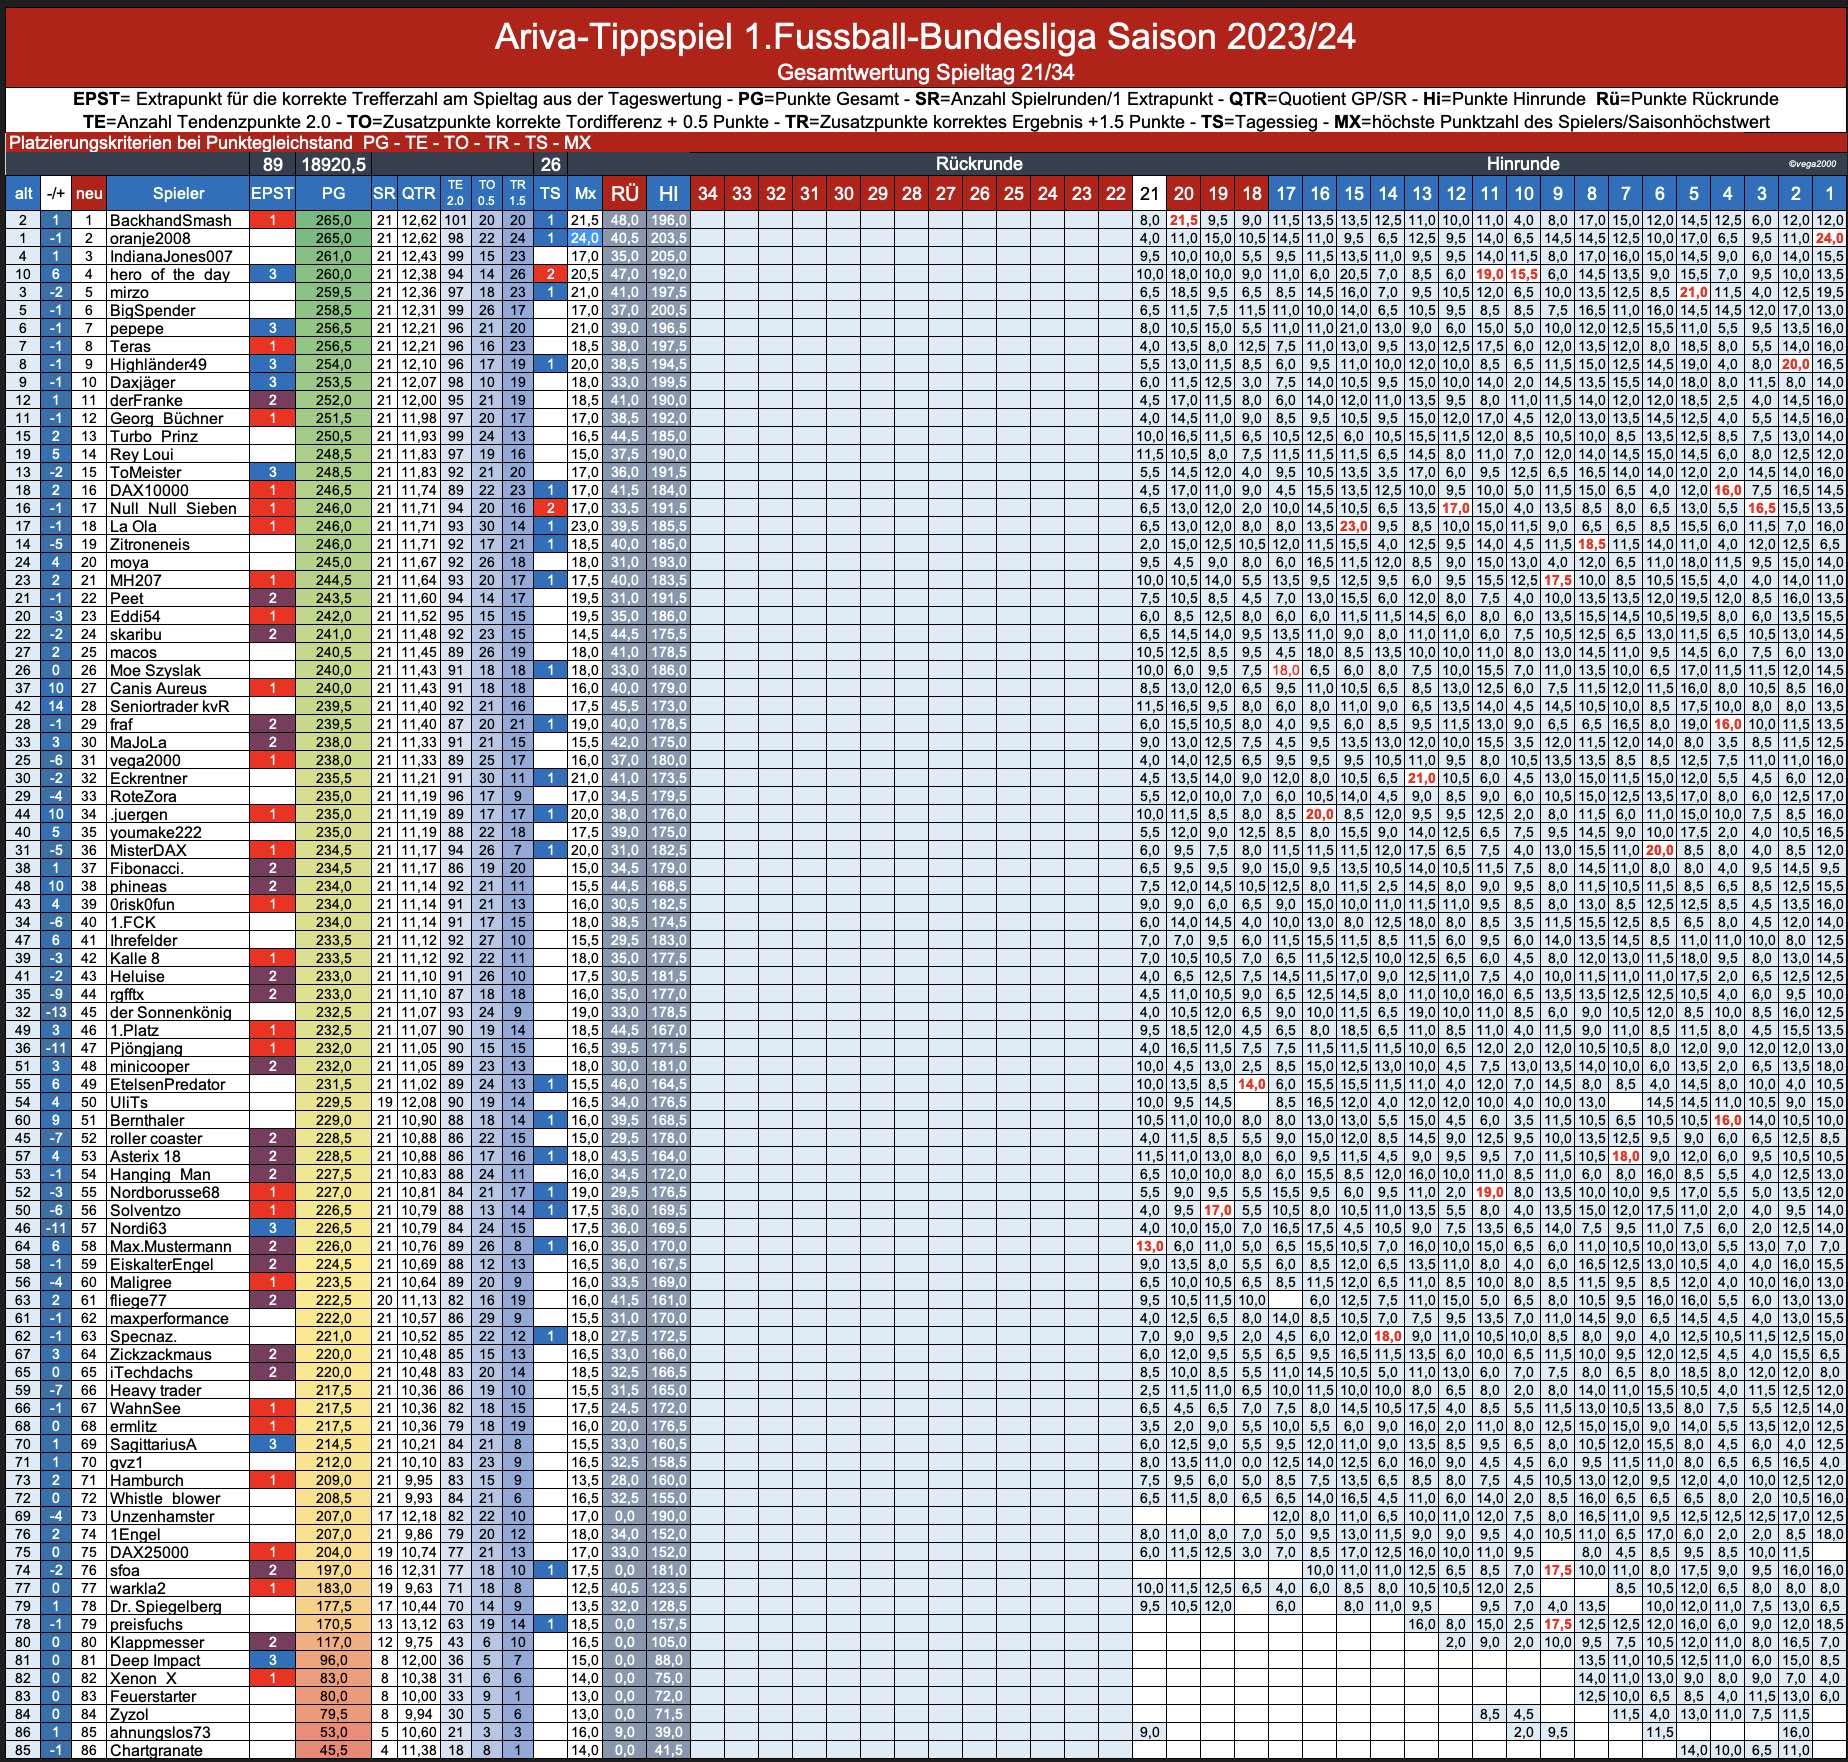Select the 'QTR' column header

(418, 194)
